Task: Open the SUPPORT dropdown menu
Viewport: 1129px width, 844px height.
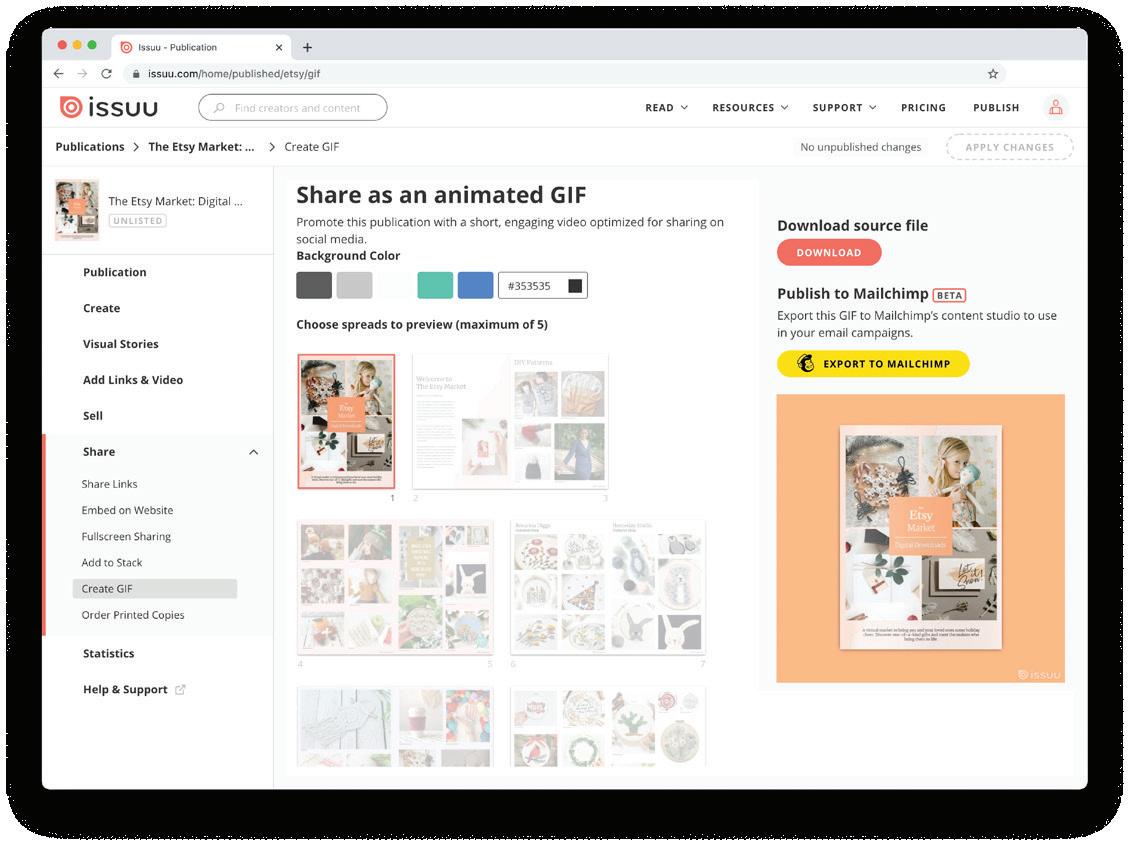Action: [845, 107]
